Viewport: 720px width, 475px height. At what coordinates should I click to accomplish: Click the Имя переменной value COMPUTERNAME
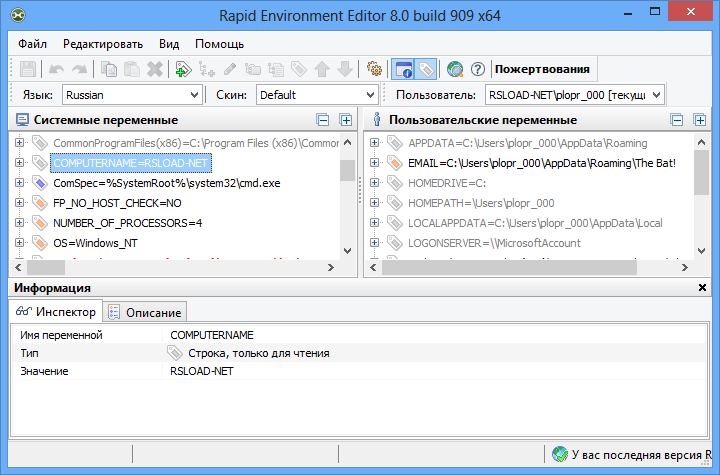[212, 335]
